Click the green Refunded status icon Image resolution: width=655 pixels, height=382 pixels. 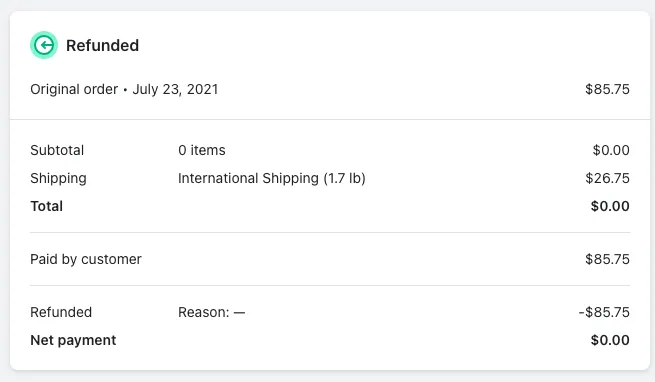[44, 45]
